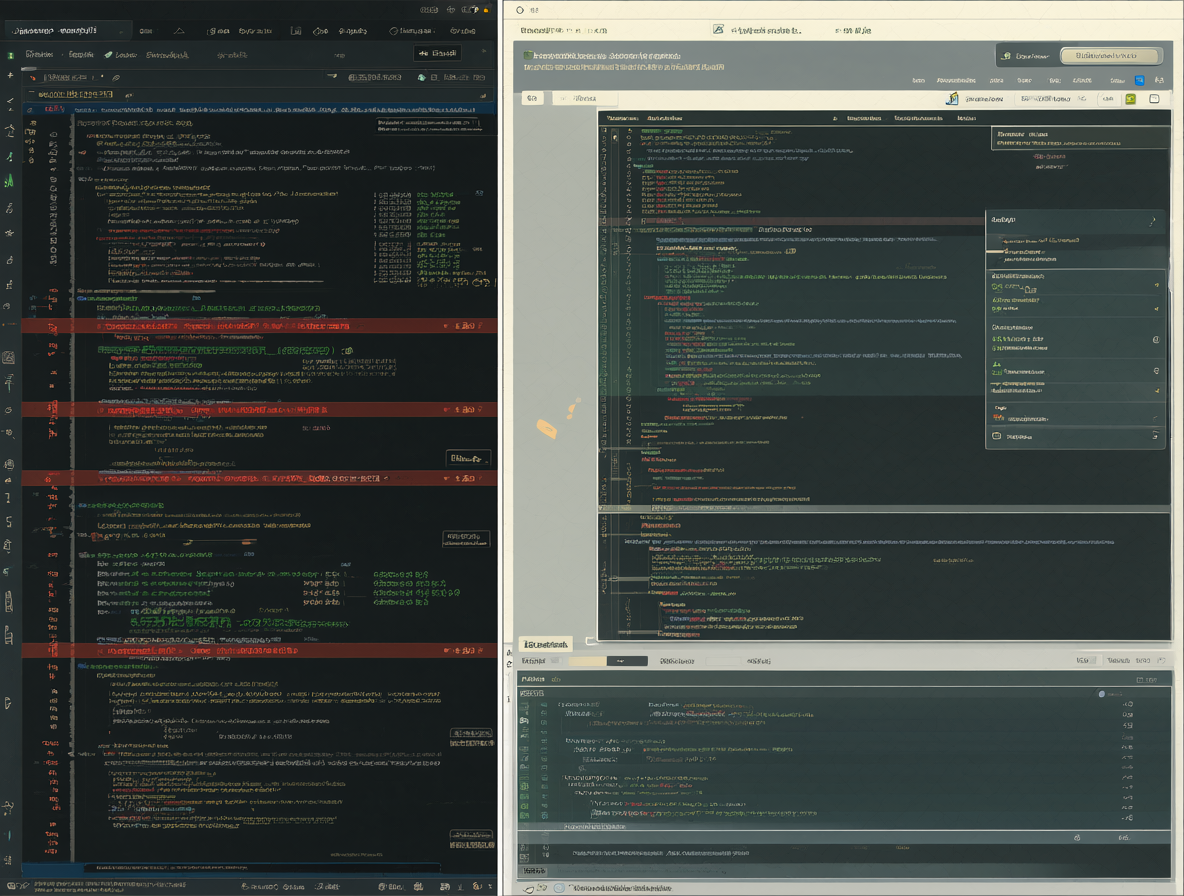Screen dimensions: 1184x896
Task: Click the plus icon in left sidebar
Action: pos(10,75)
